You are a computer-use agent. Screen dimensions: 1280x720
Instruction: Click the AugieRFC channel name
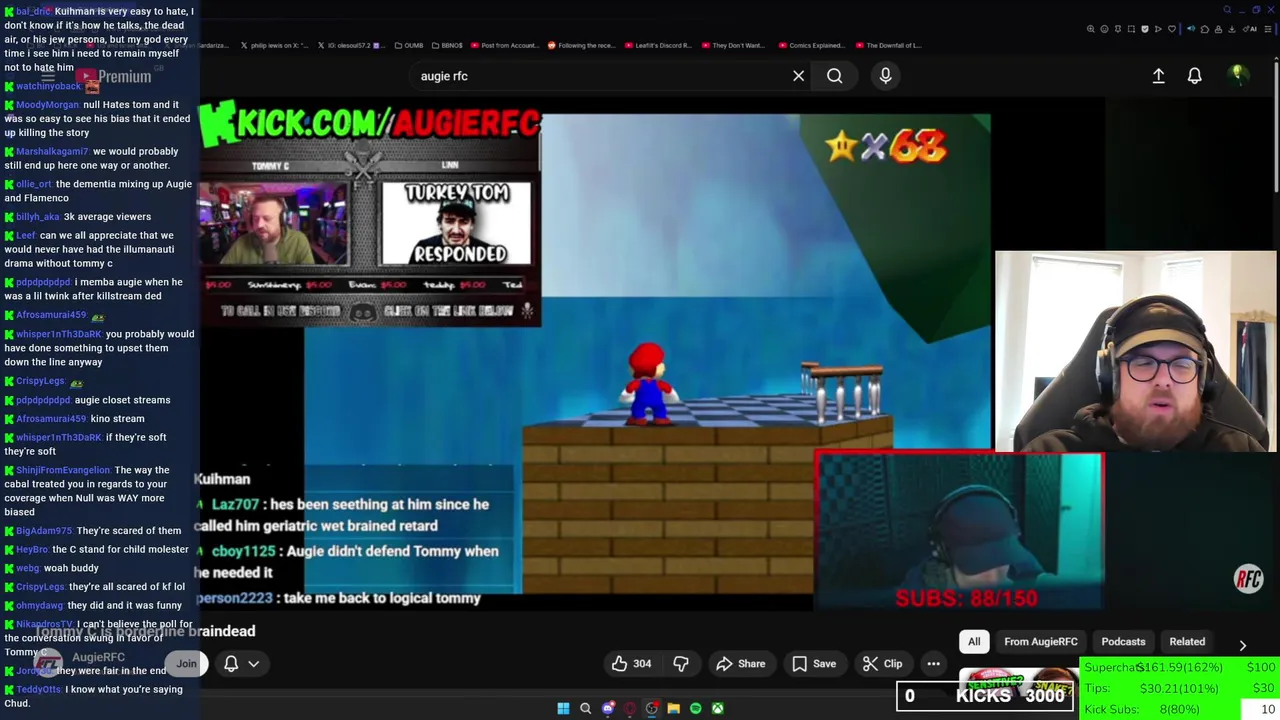tap(98, 657)
